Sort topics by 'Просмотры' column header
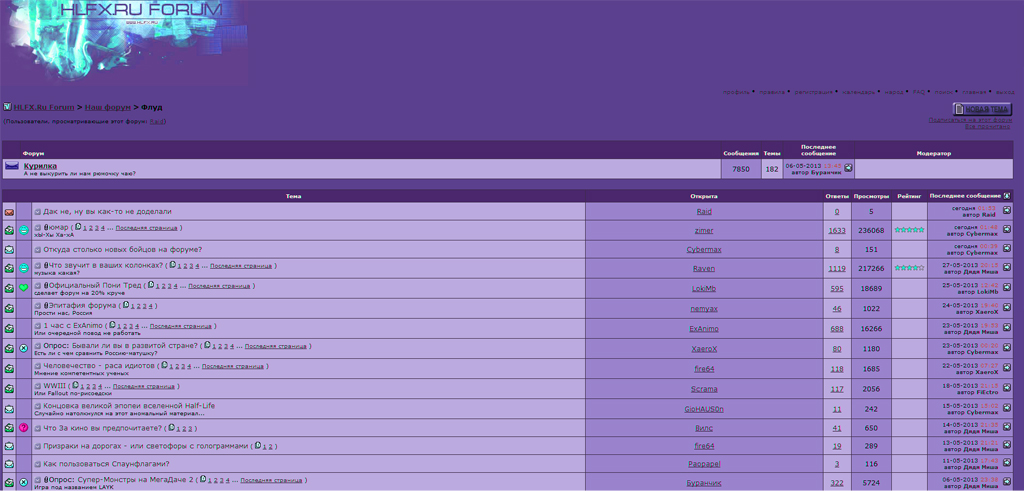The width and height of the screenshot is (1024, 491). [x=871, y=196]
